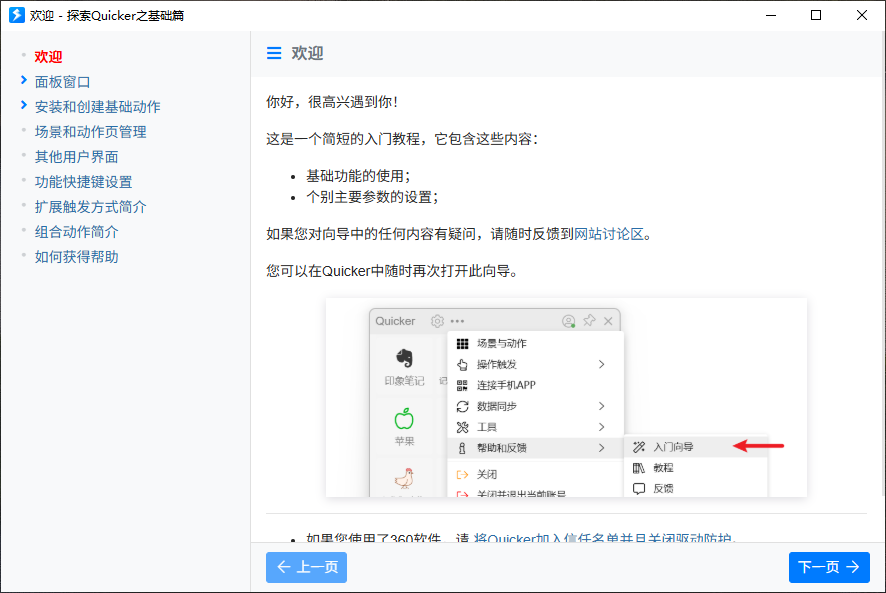Expand the 欢迎 node chevron in sidebar
Image resolution: width=886 pixels, height=593 pixels.
[x=23, y=56]
